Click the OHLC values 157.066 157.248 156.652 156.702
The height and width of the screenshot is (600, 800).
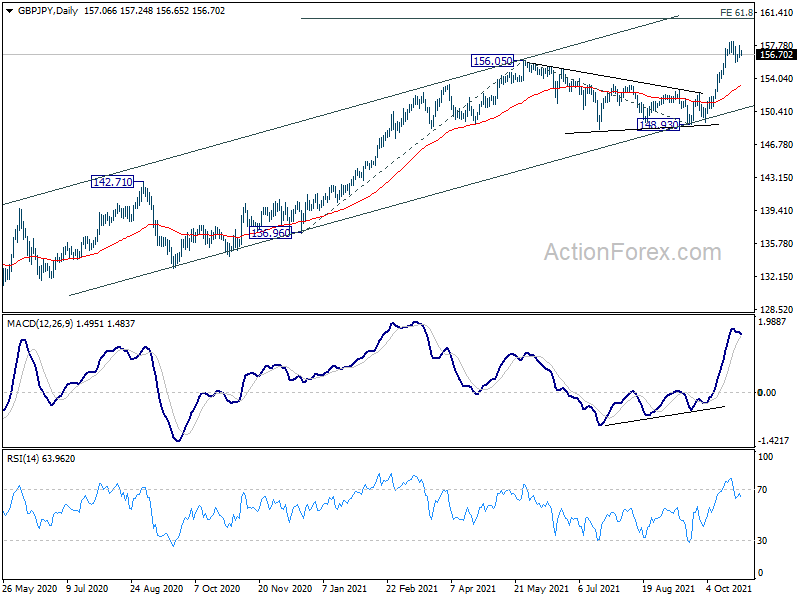tap(155, 11)
